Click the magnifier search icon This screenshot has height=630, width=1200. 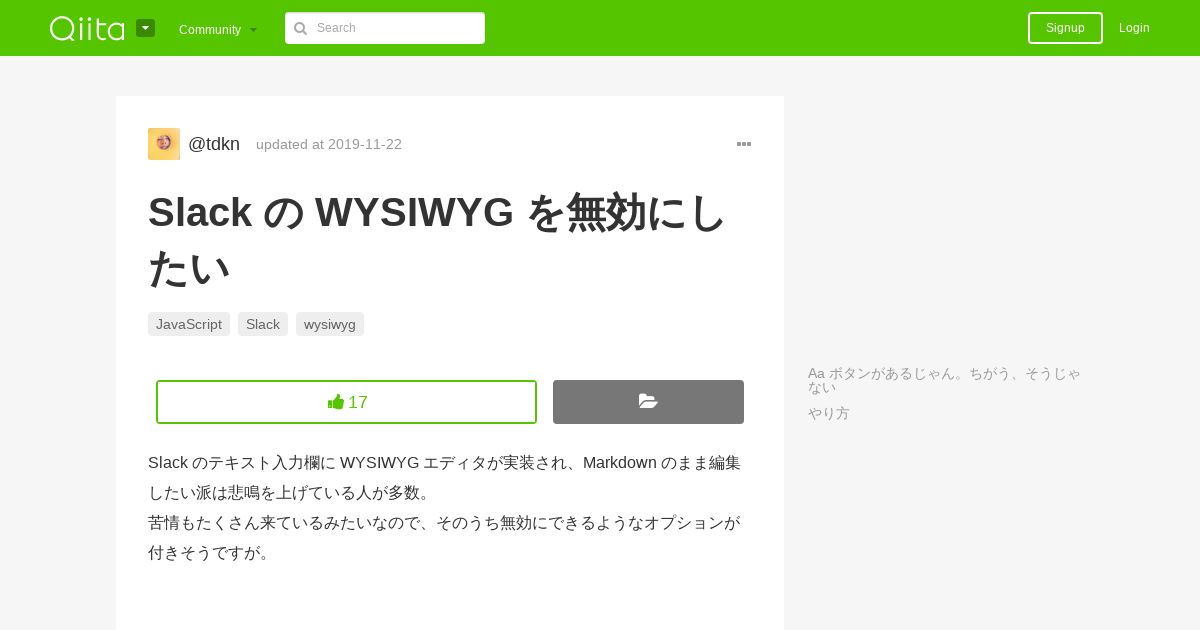(x=300, y=28)
